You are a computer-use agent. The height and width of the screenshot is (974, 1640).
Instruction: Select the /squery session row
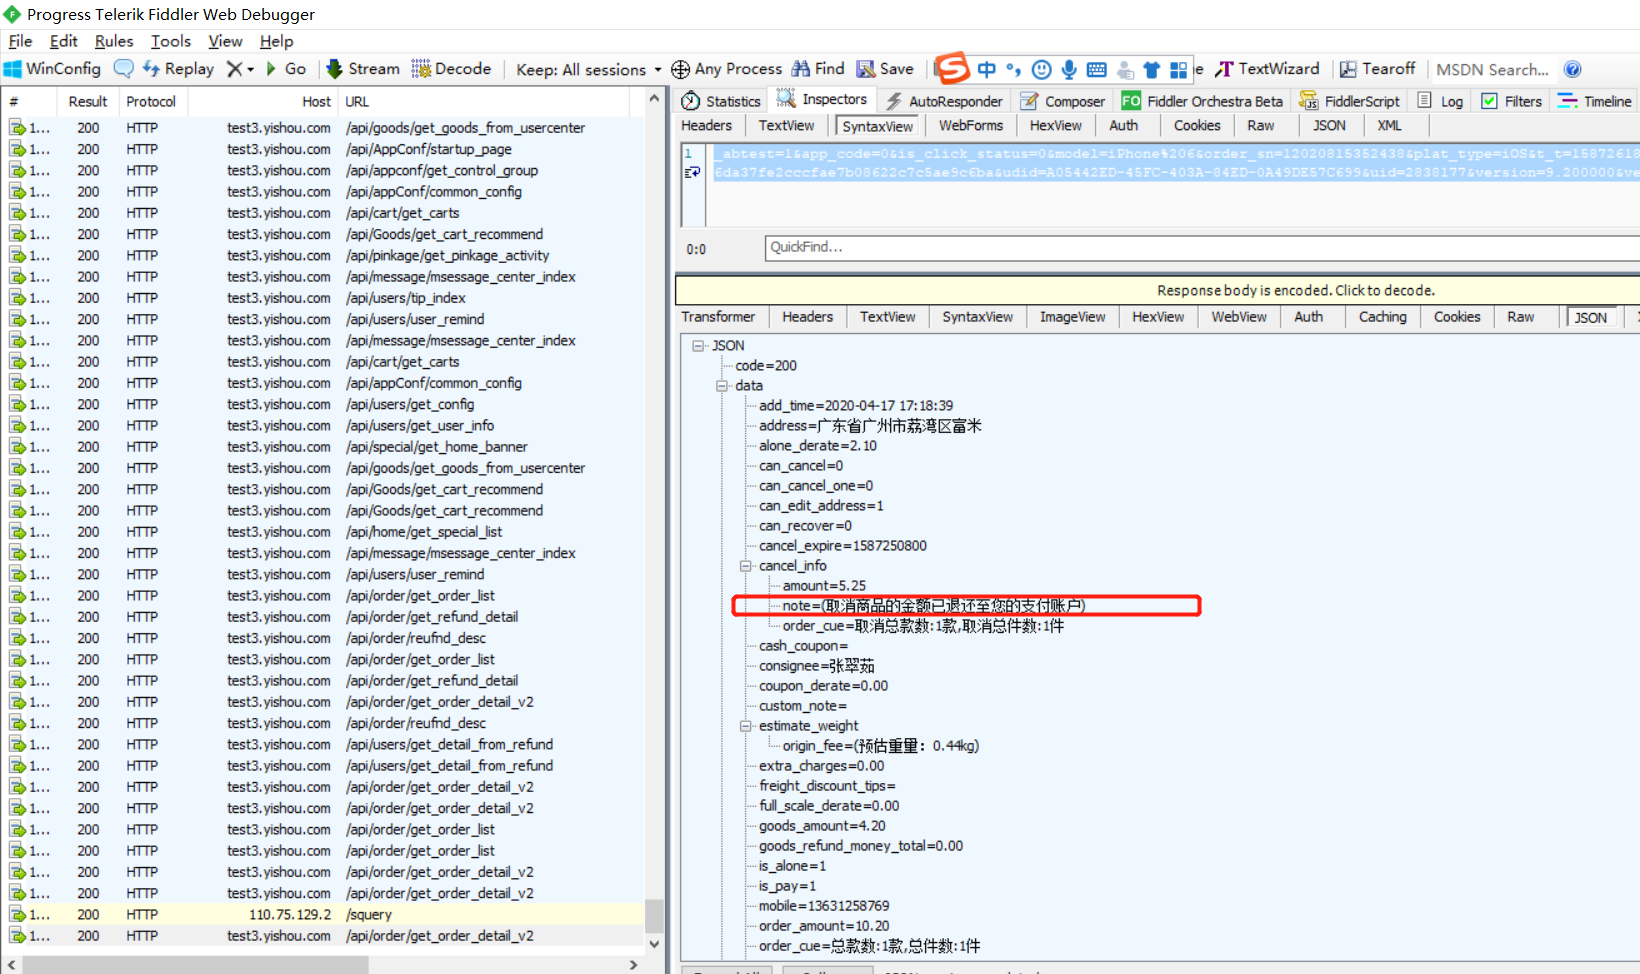pyautogui.click(x=325, y=914)
